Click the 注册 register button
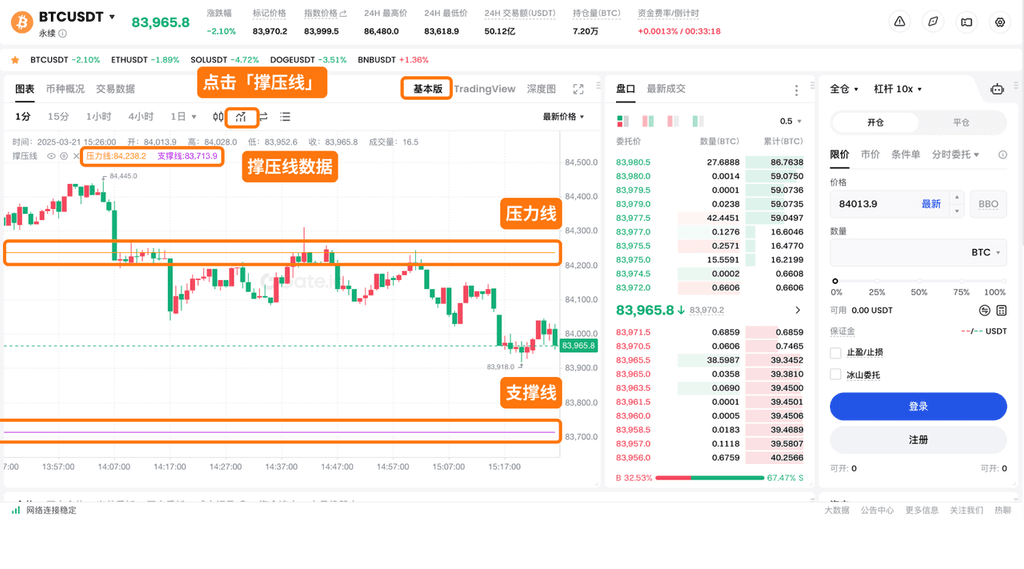1024x569 pixels. click(918, 440)
